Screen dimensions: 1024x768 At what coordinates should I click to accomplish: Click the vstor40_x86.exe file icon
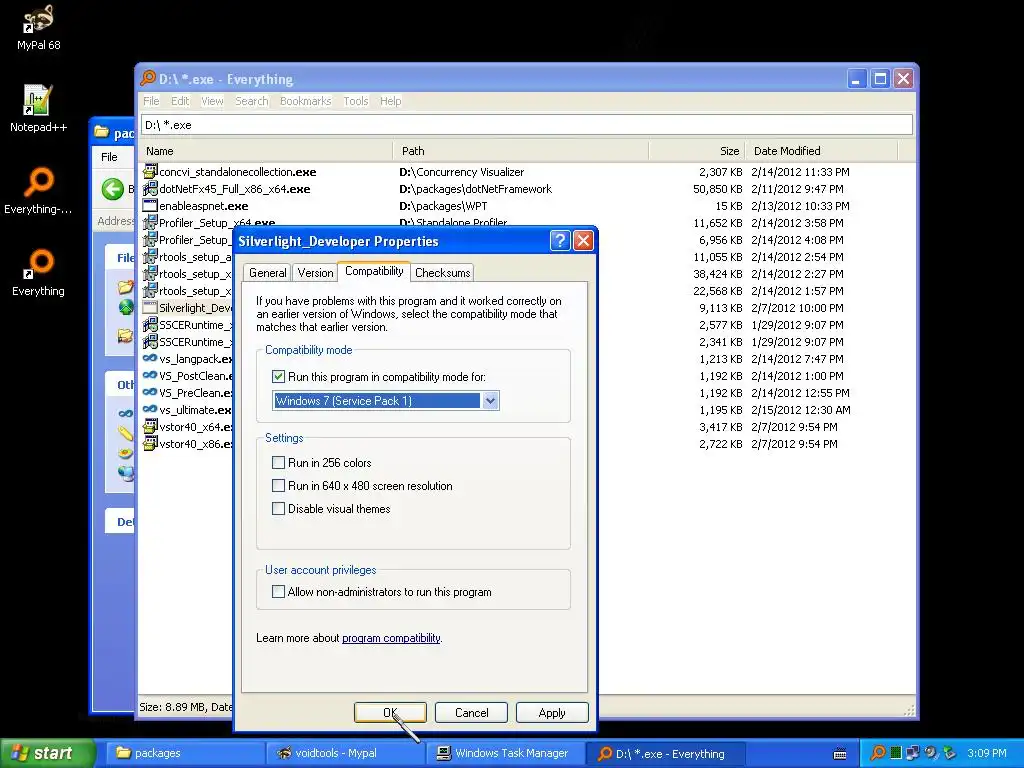(150, 443)
